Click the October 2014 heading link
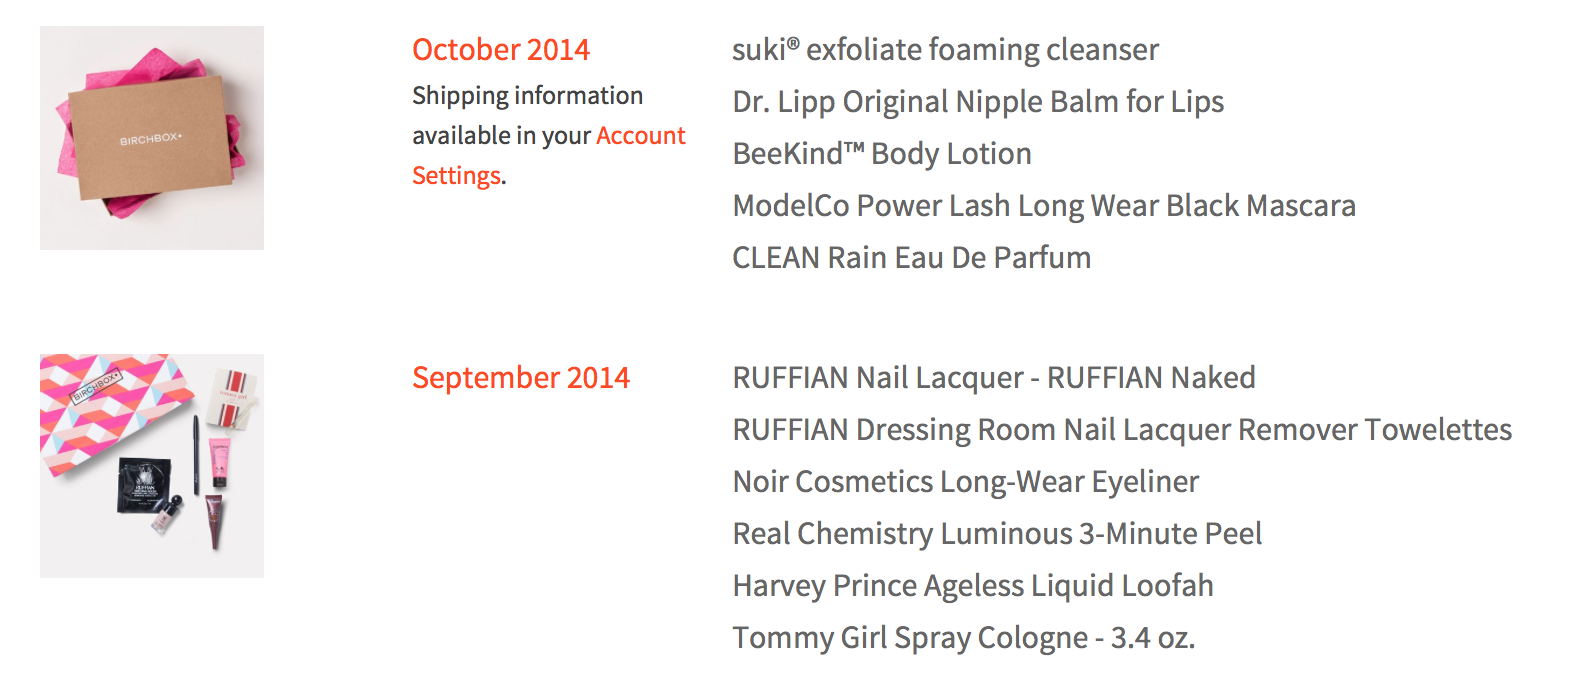1590x678 pixels. (x=501, y=49)
